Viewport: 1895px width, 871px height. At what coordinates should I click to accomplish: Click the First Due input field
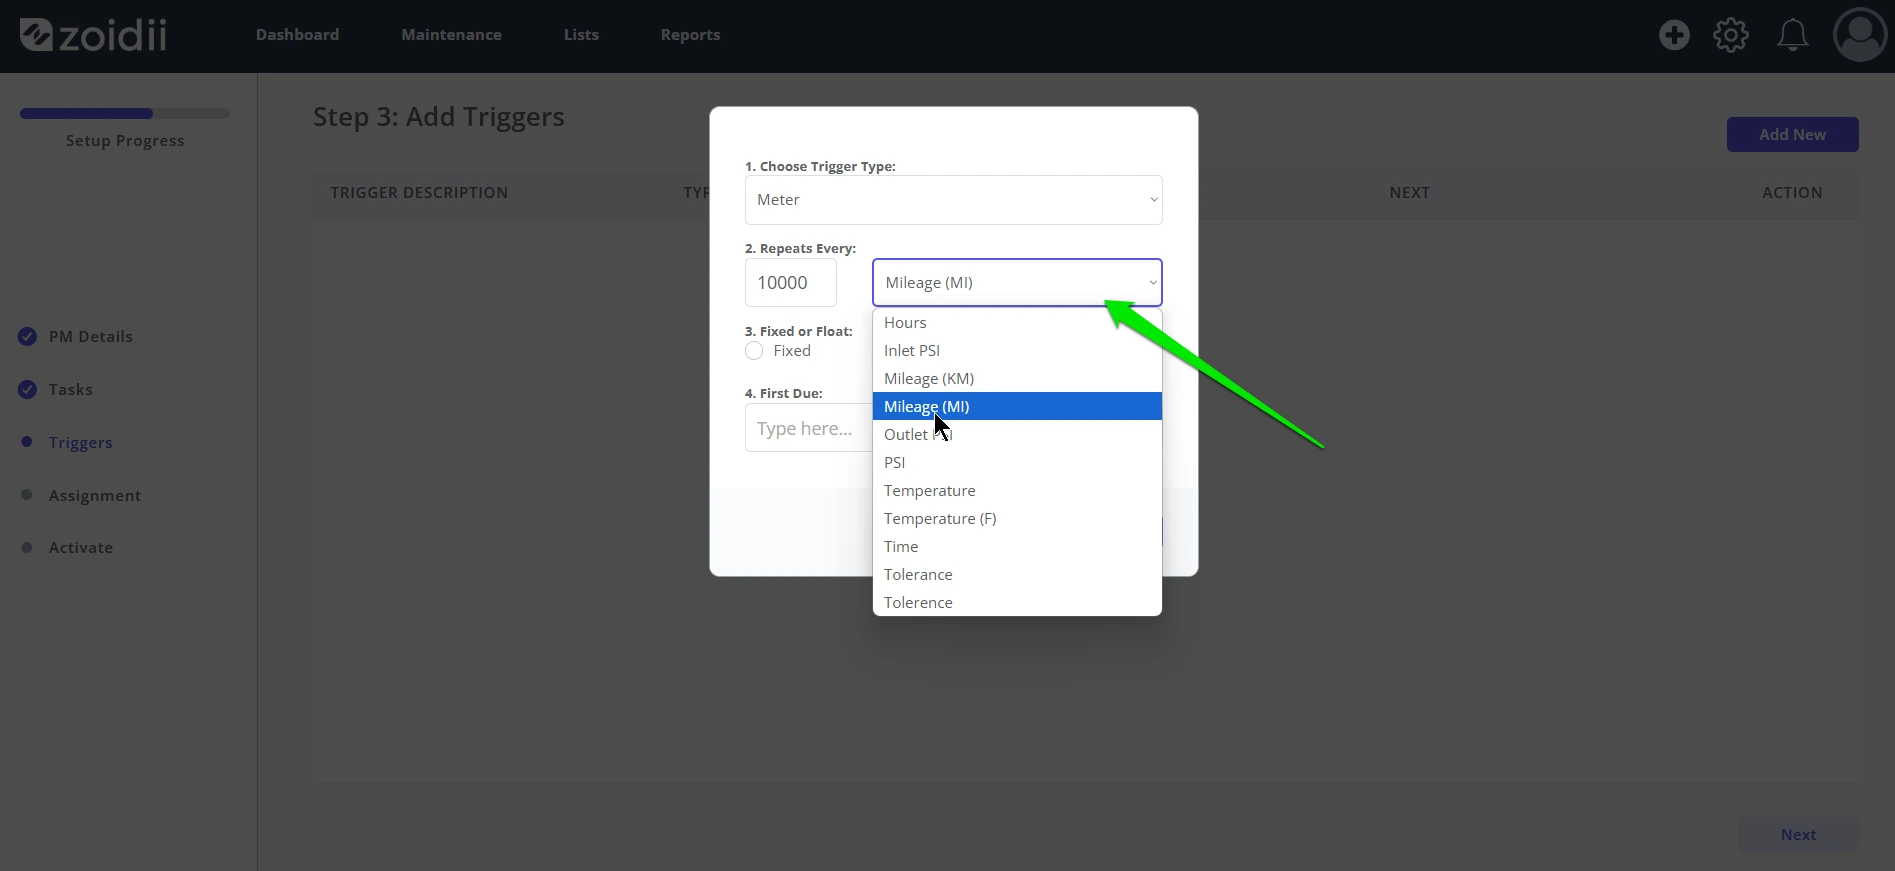tap(808, 428)
